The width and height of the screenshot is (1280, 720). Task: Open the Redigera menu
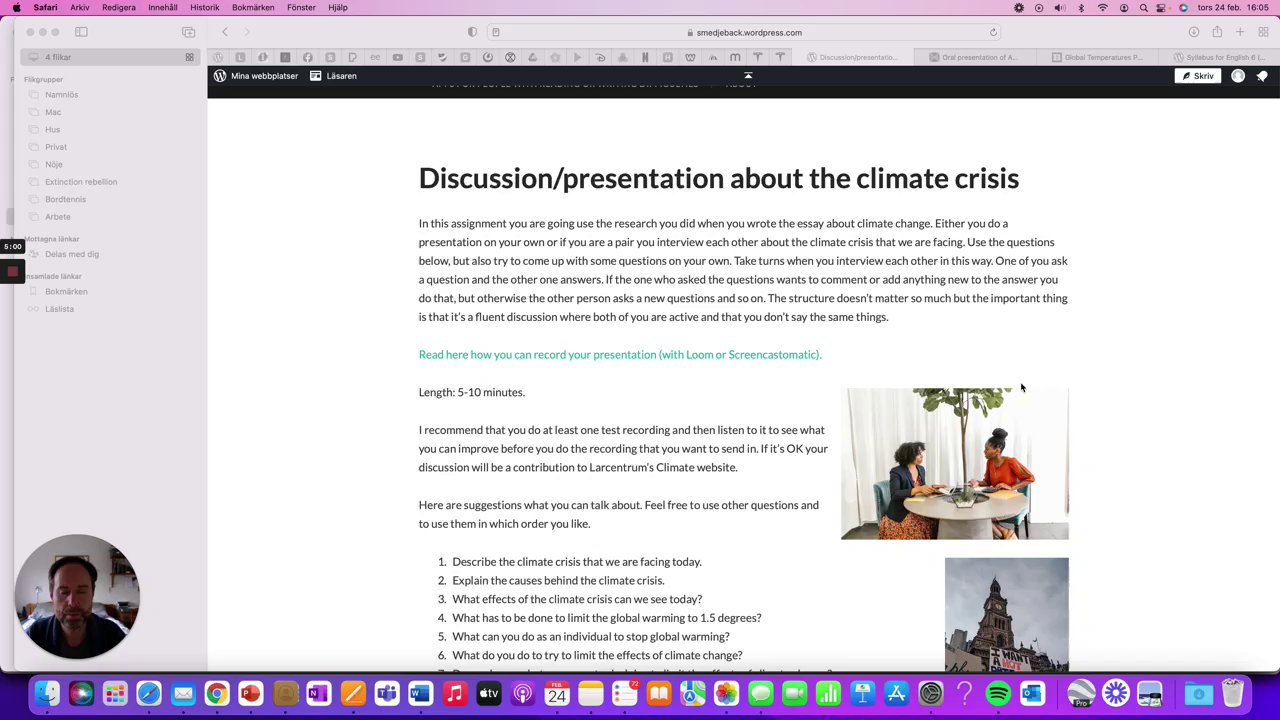pyautogui.click(x=119, y=7)
